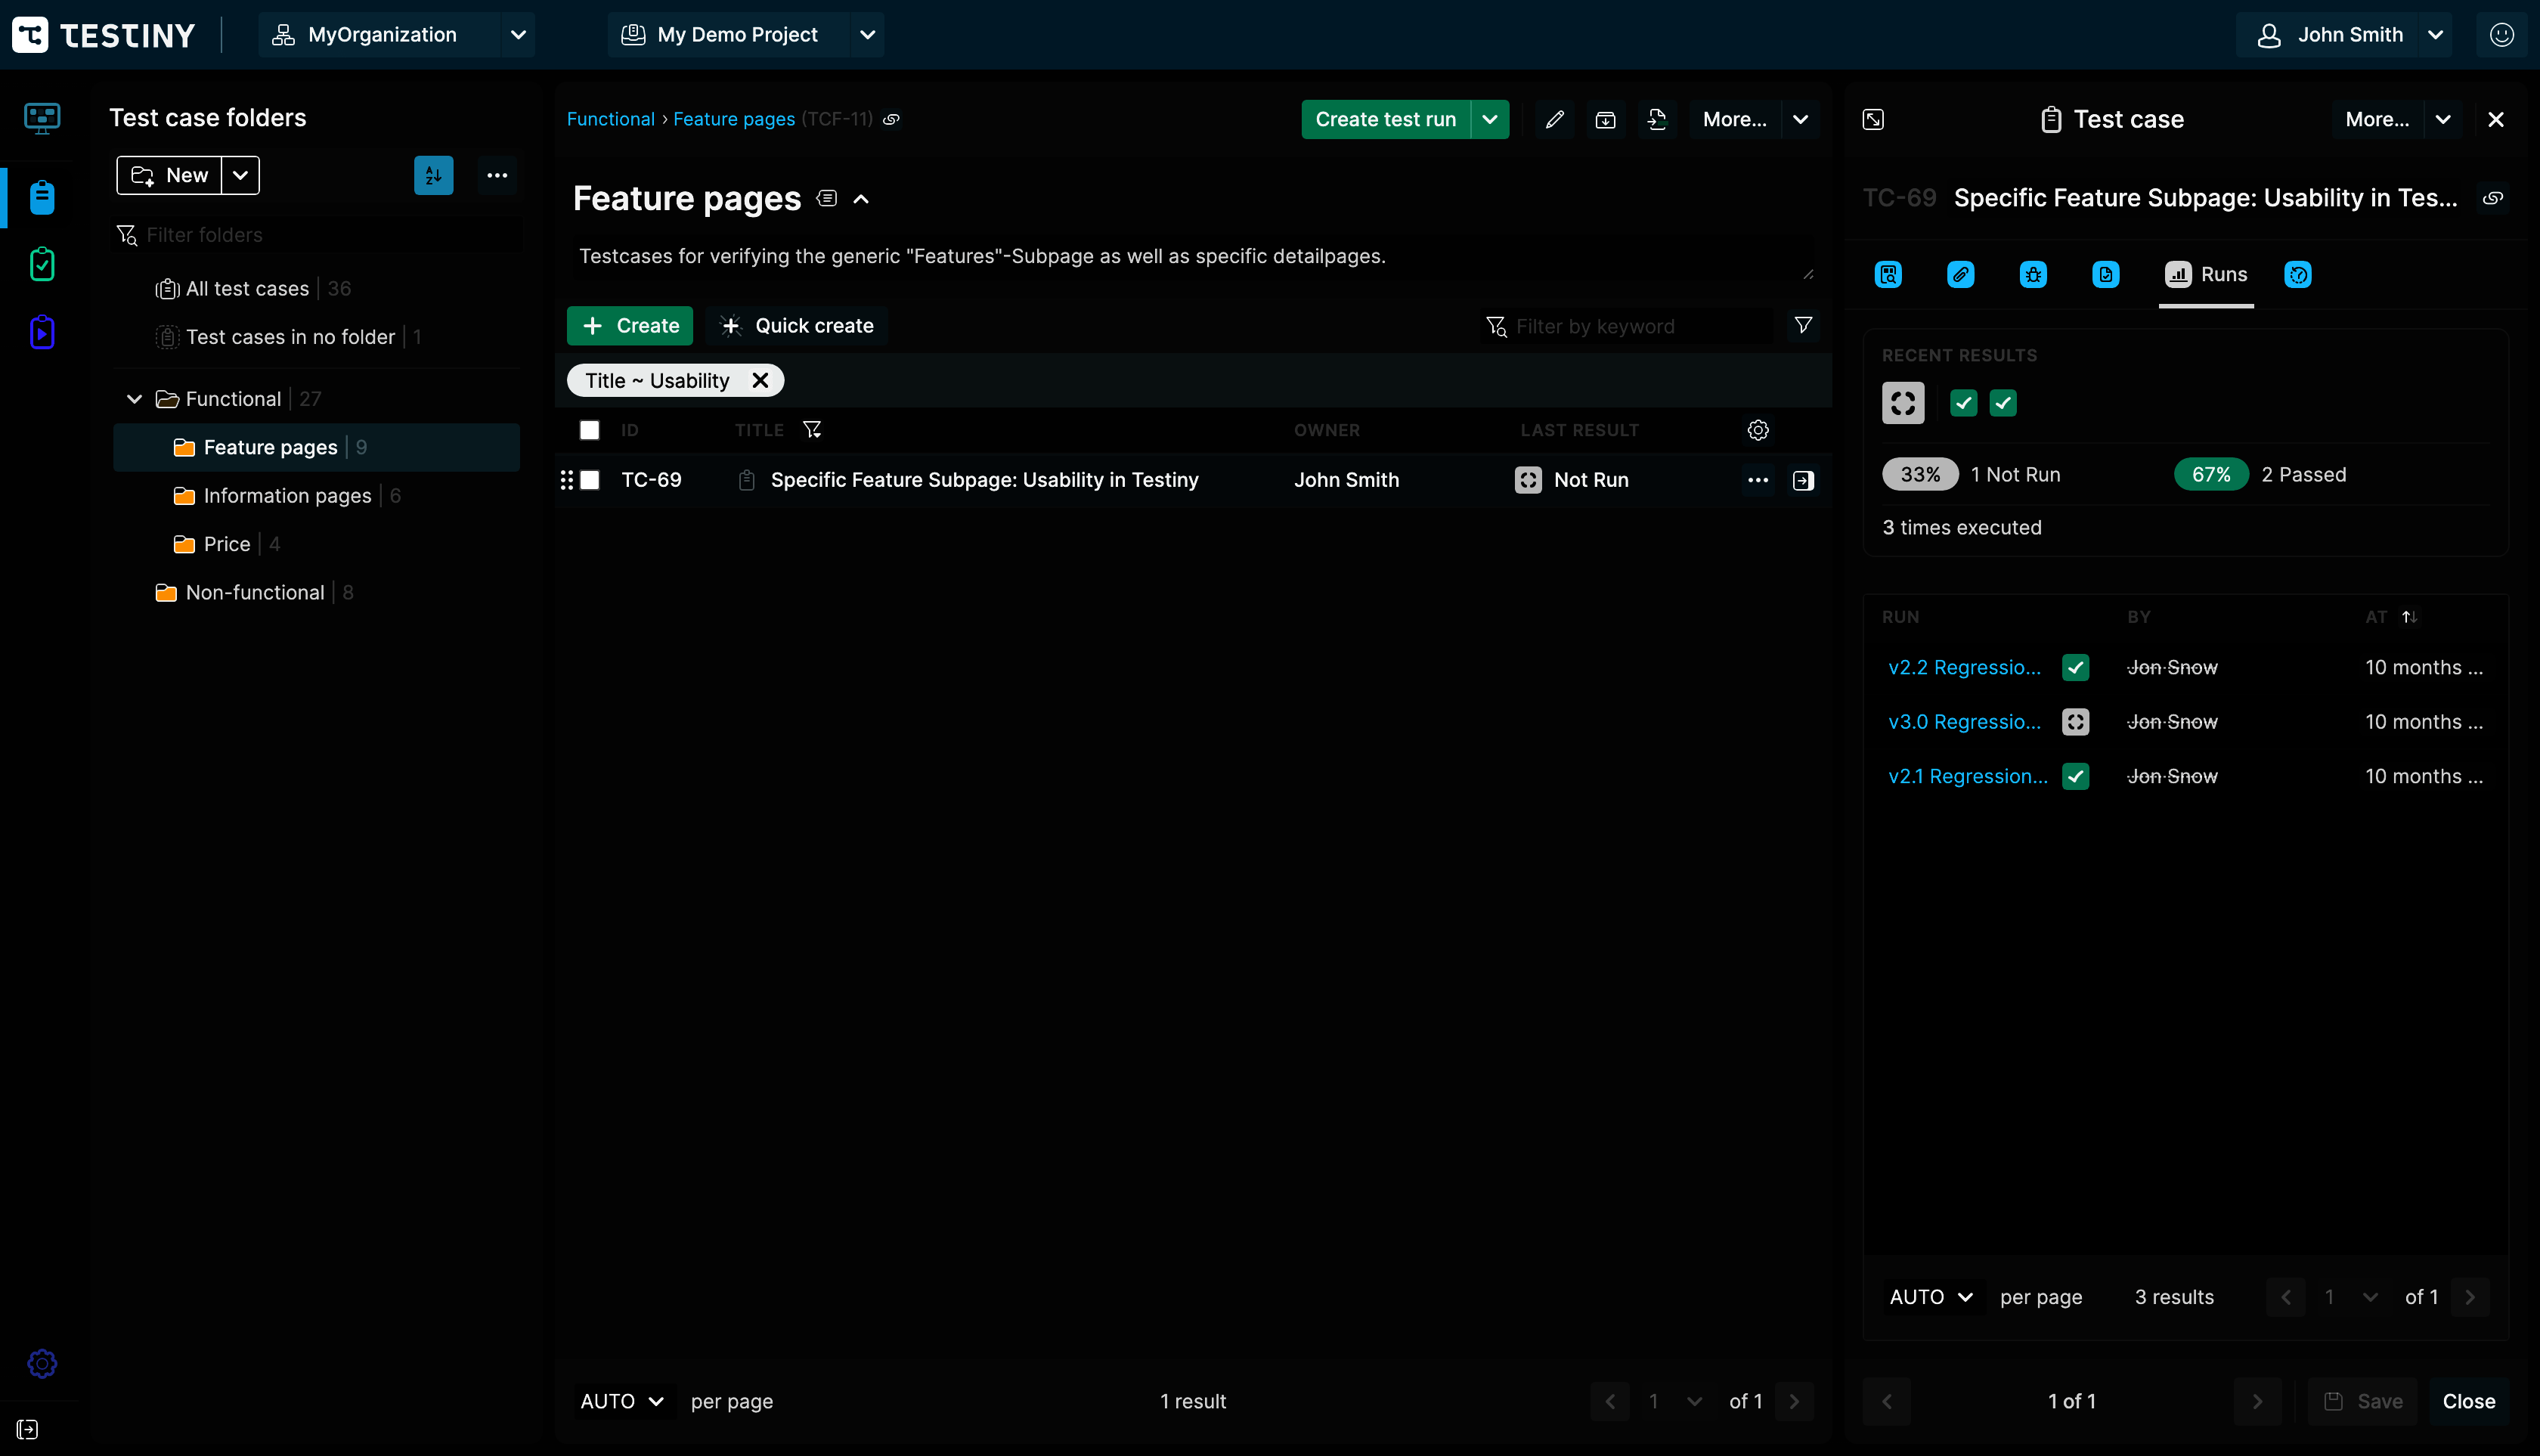
Task: Open the v2.2 Regression run link
Action: point(1963,667)
